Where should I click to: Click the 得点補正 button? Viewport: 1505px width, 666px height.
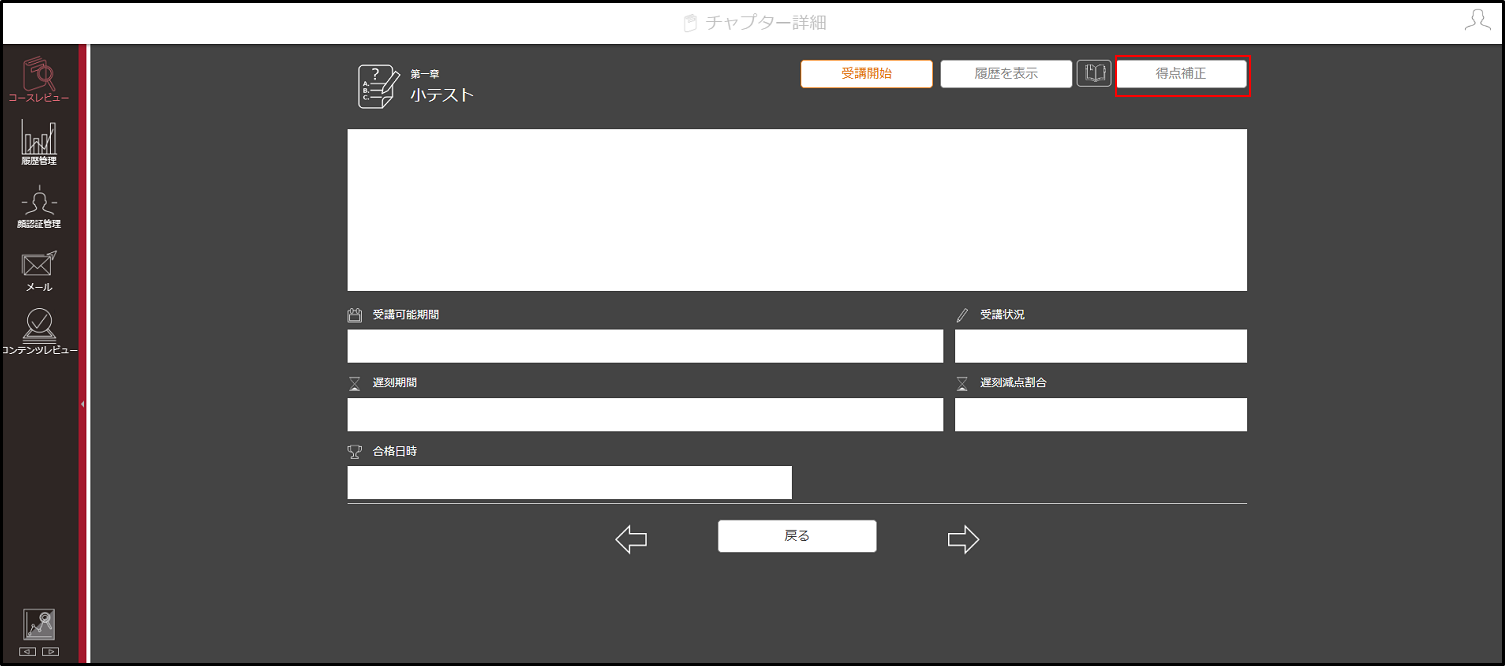point(1181,74)
